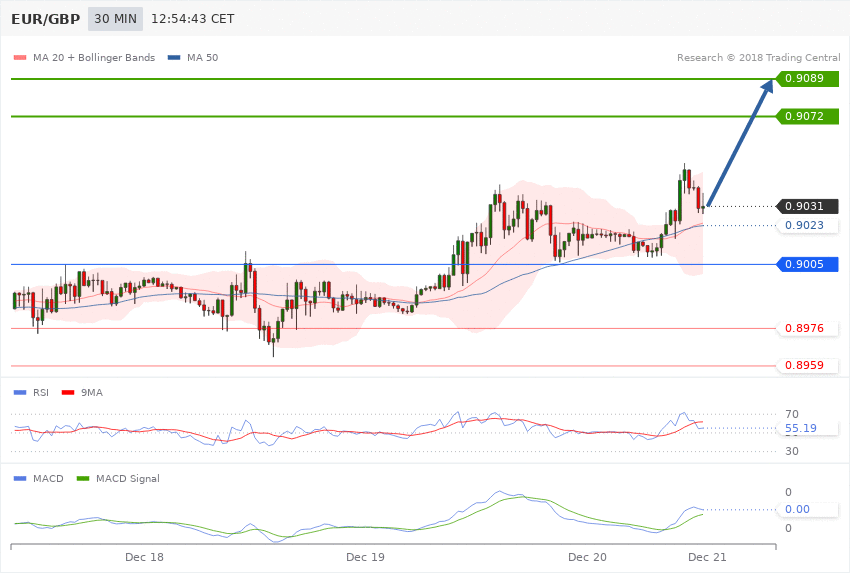850x576 pixels.
Task: Click the Dec 21 date label
Action: tap(707, 557)
